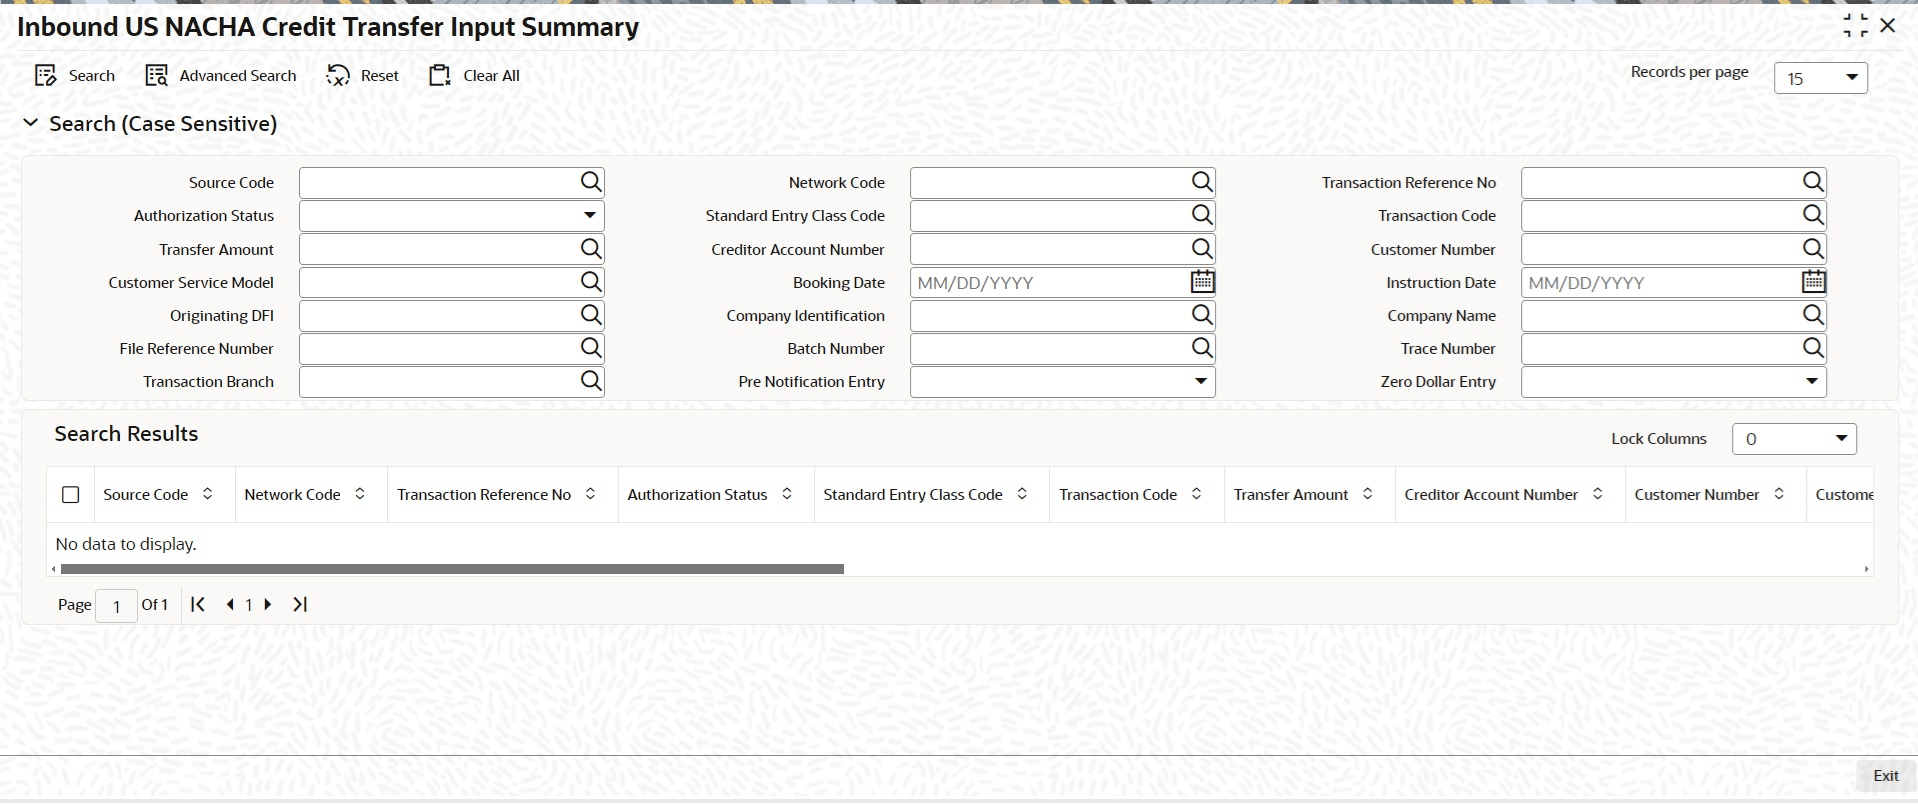The width and height of the screenshot is (1918, 805).
Task: Sort results by Transfer Amount column
Action: click(1367, 494)
